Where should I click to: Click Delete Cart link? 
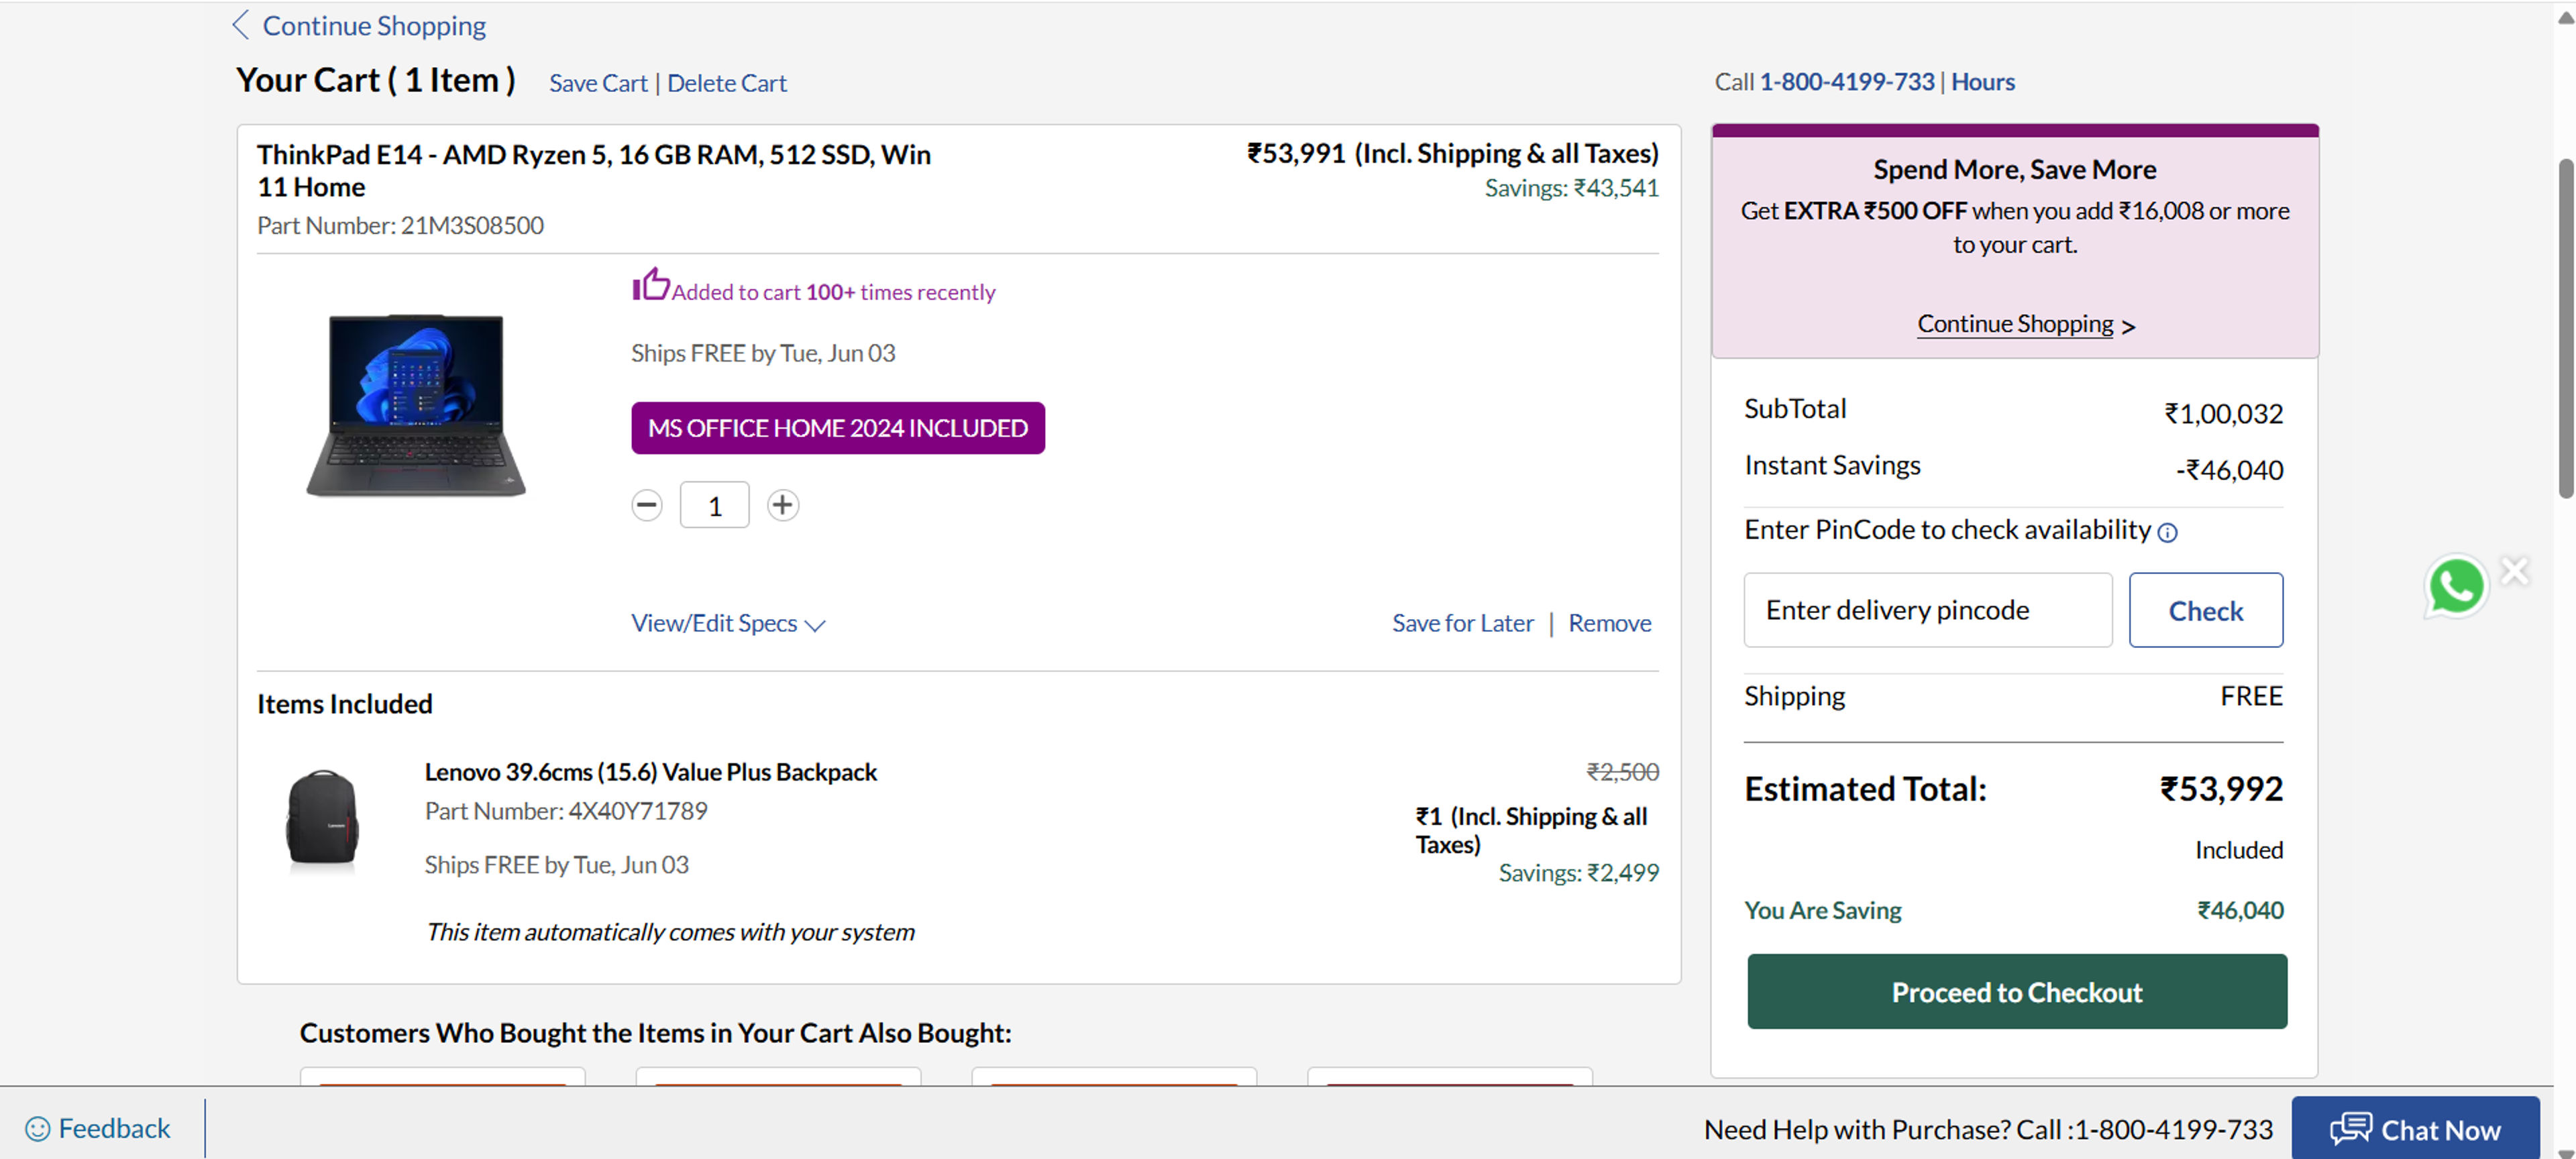727,83
